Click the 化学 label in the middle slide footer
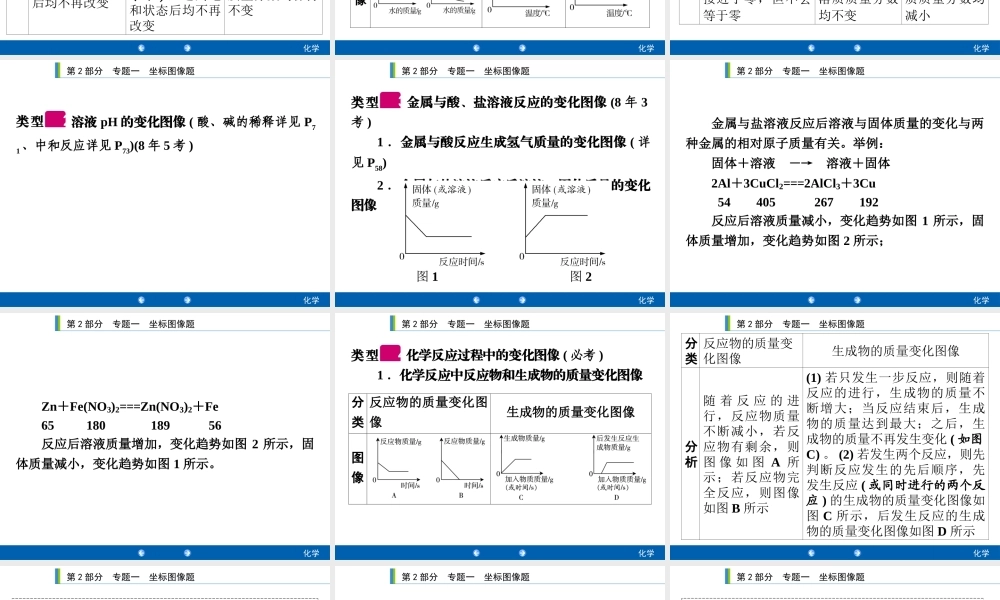1000x600 pixels. pyautogui.click(x=647, y=299)
